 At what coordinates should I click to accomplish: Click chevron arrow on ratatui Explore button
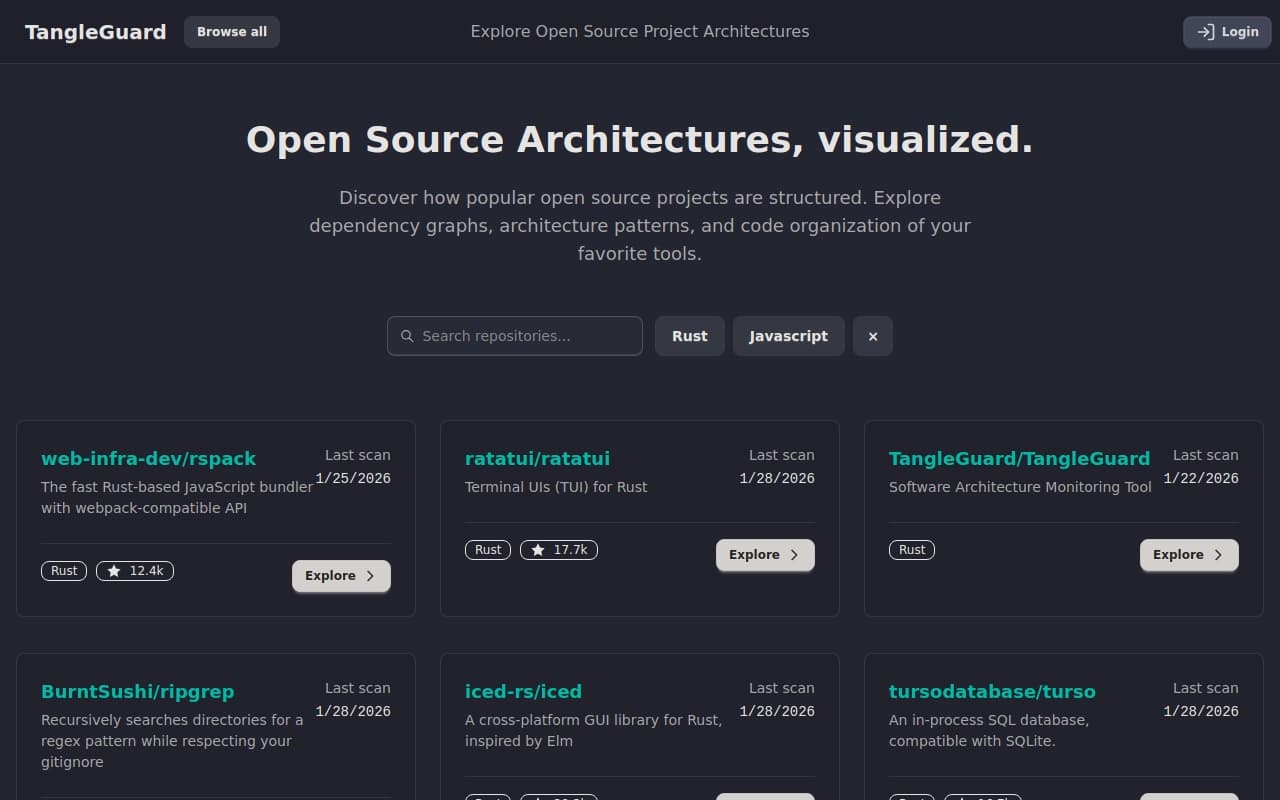pos(794,555)
